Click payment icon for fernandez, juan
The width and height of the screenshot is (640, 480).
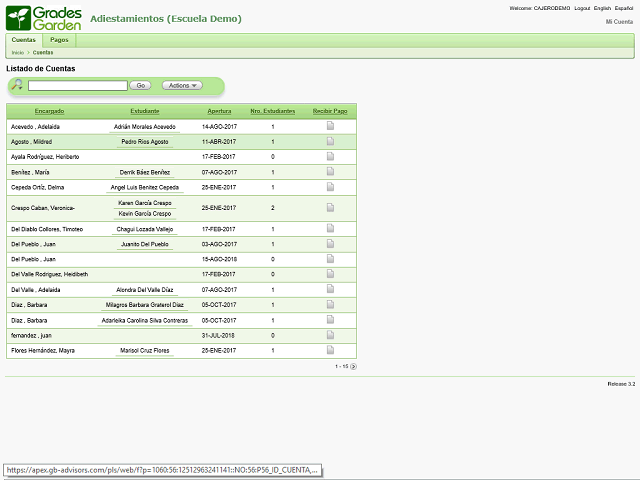pos(330,335)
